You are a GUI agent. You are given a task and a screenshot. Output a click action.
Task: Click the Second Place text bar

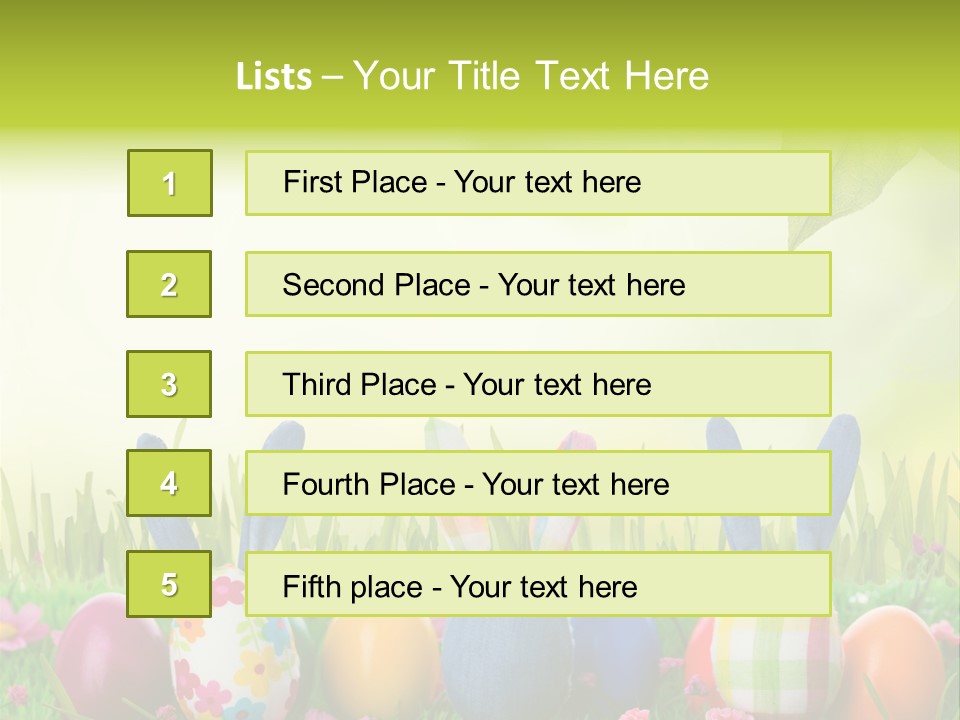538,284
